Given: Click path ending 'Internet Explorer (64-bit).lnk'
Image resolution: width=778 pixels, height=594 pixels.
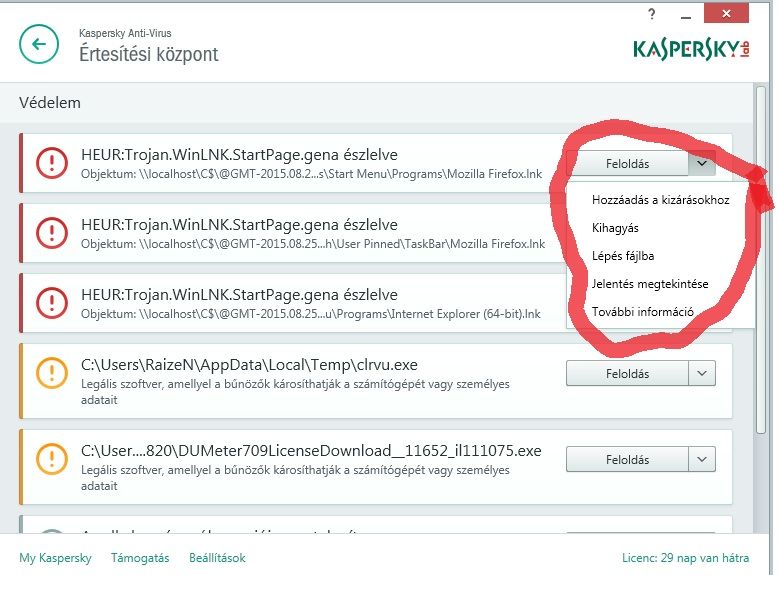Looking at the screenshot, I should [x=311, y=314].
